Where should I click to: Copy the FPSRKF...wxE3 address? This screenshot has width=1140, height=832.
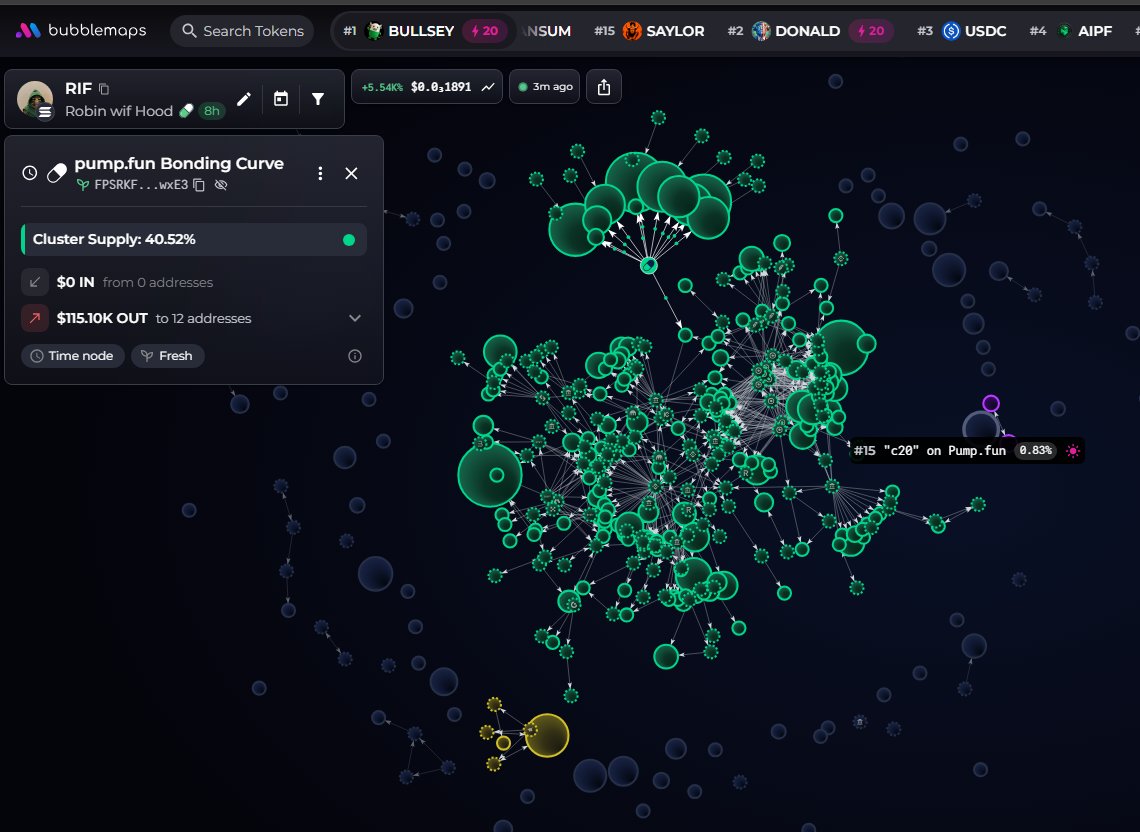199,185
